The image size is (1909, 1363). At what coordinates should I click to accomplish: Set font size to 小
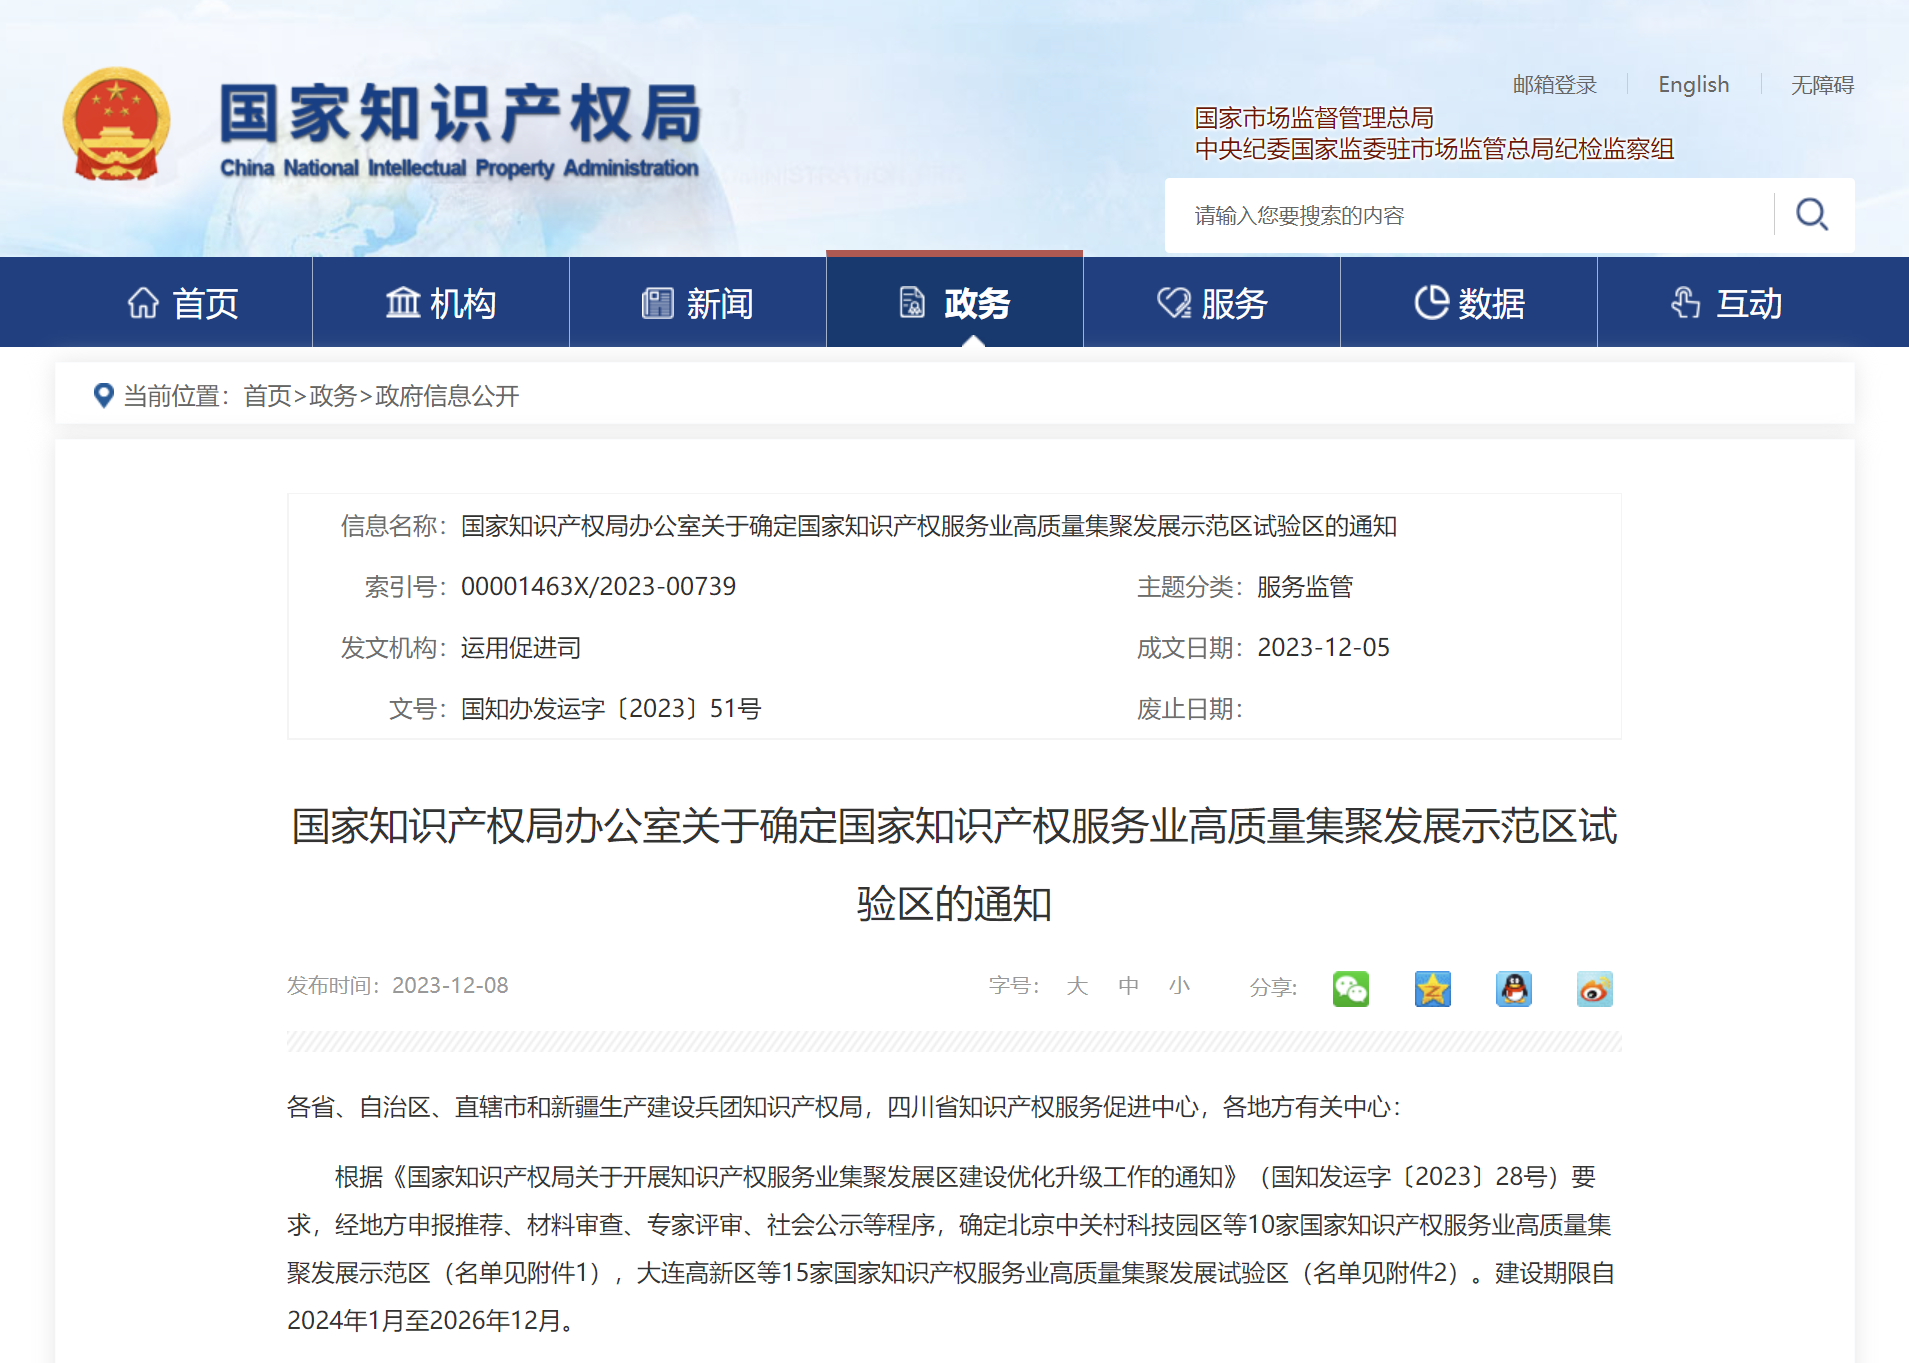click(1179, 986)
